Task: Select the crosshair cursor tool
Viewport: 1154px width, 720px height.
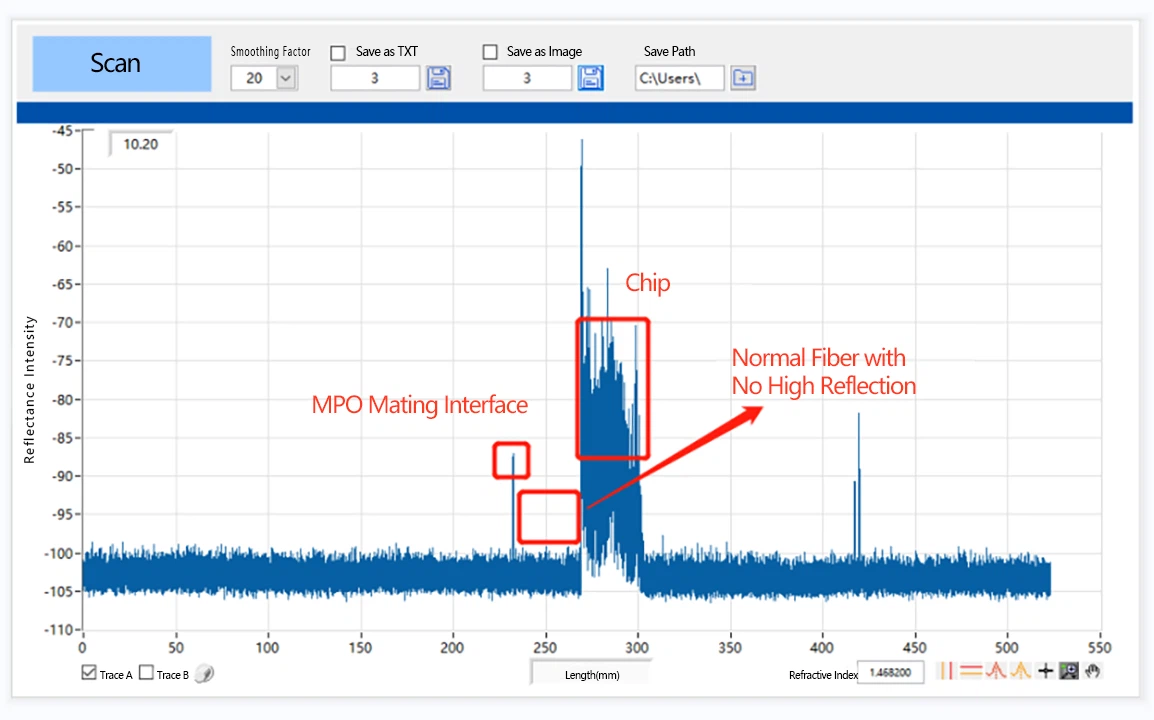Action: pyautogui.click(x=1046, y=671)
